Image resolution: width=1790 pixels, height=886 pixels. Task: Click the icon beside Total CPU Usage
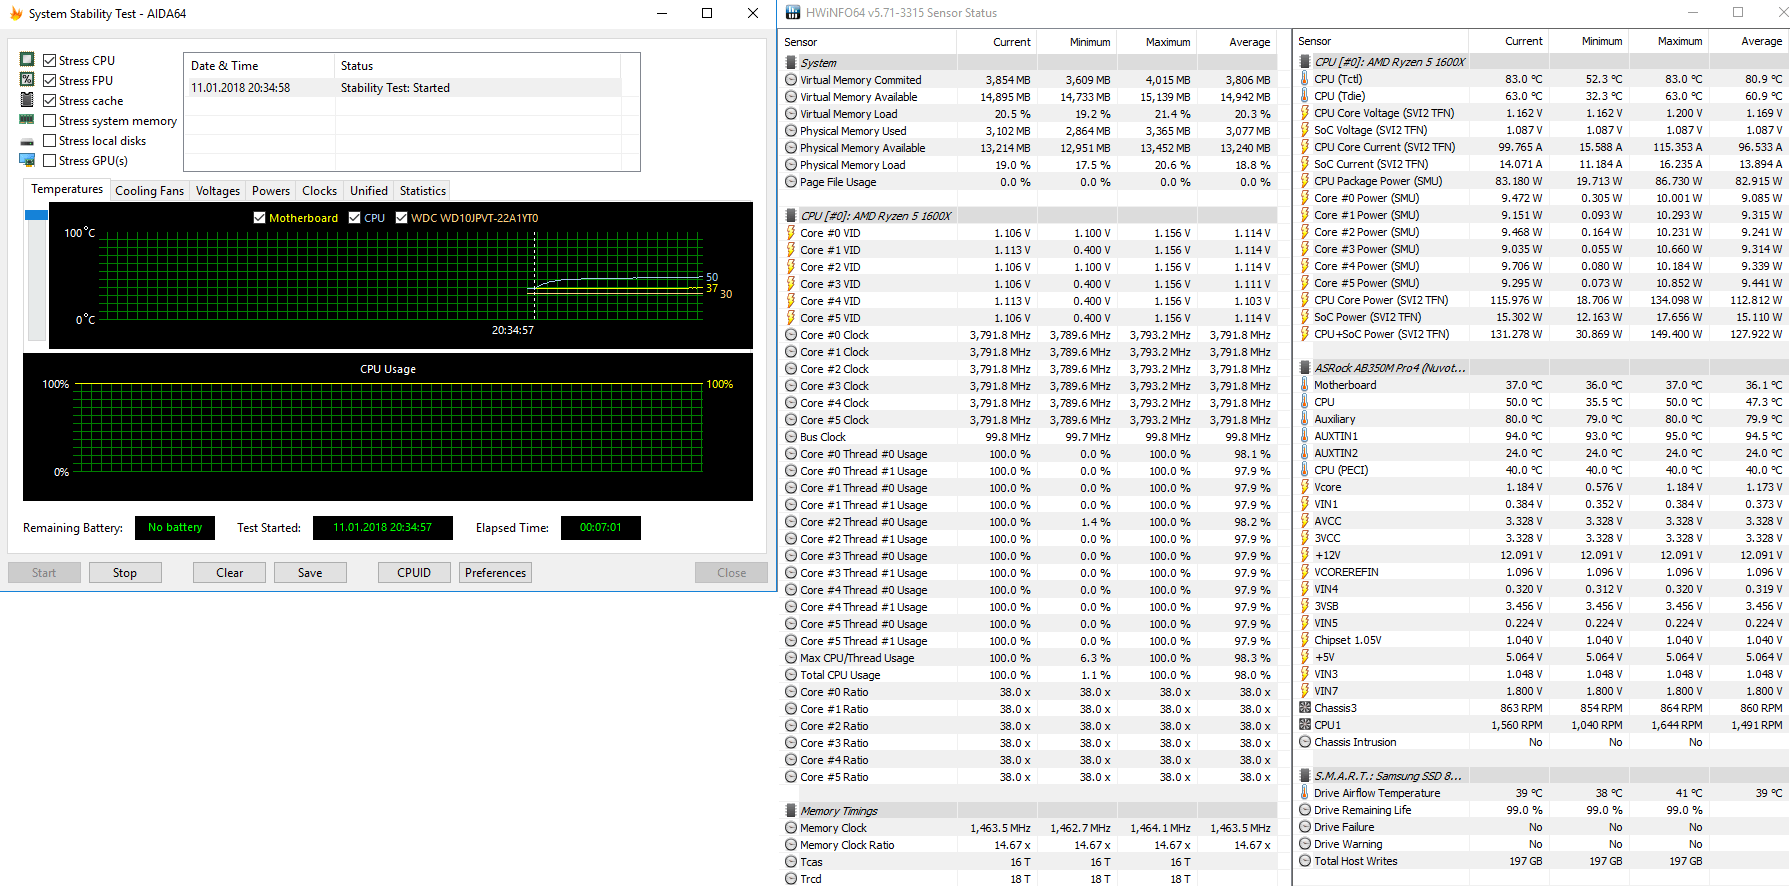click(791, 675)
